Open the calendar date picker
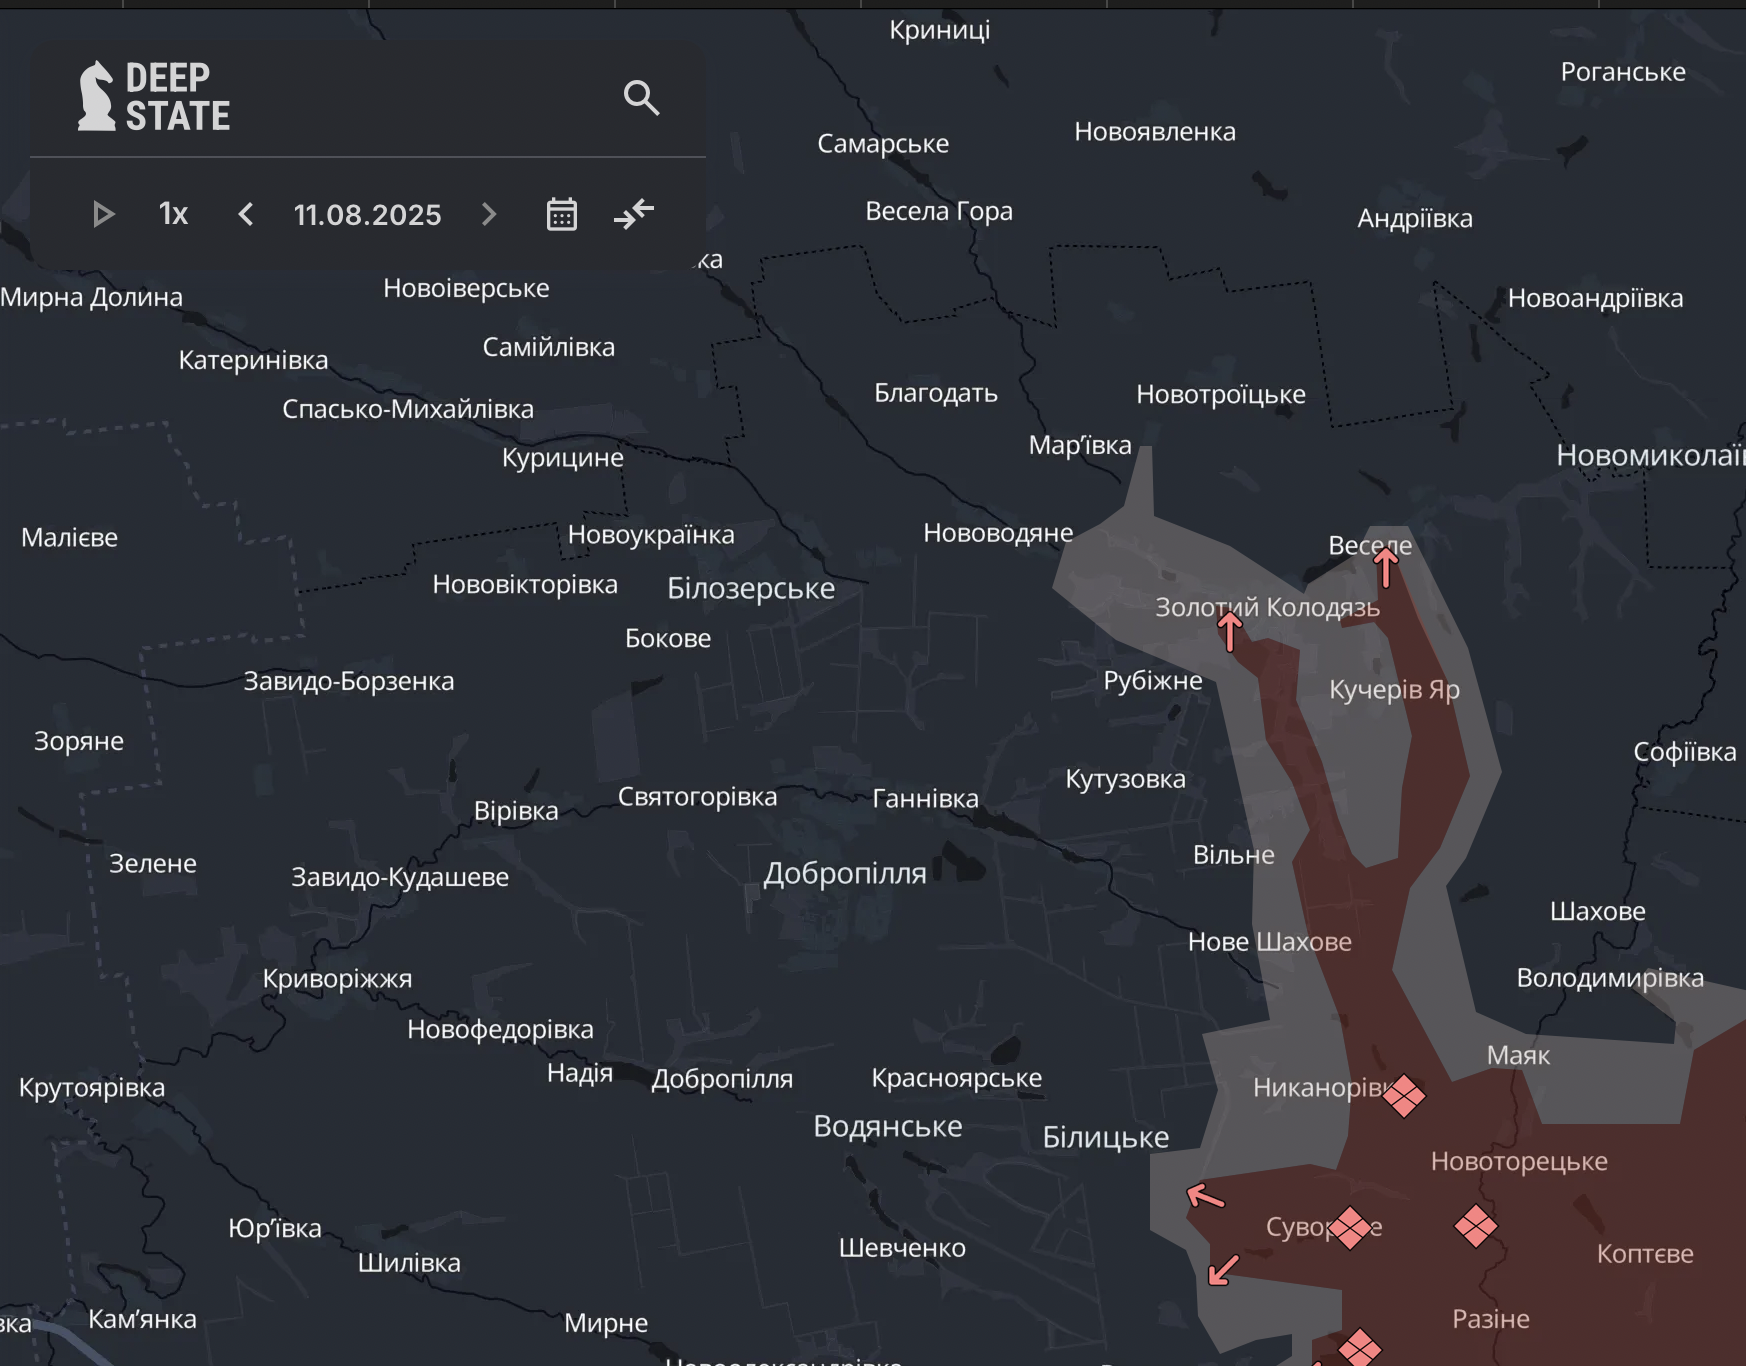Viewport: 1746px width, 1366px height. (562, 214)
